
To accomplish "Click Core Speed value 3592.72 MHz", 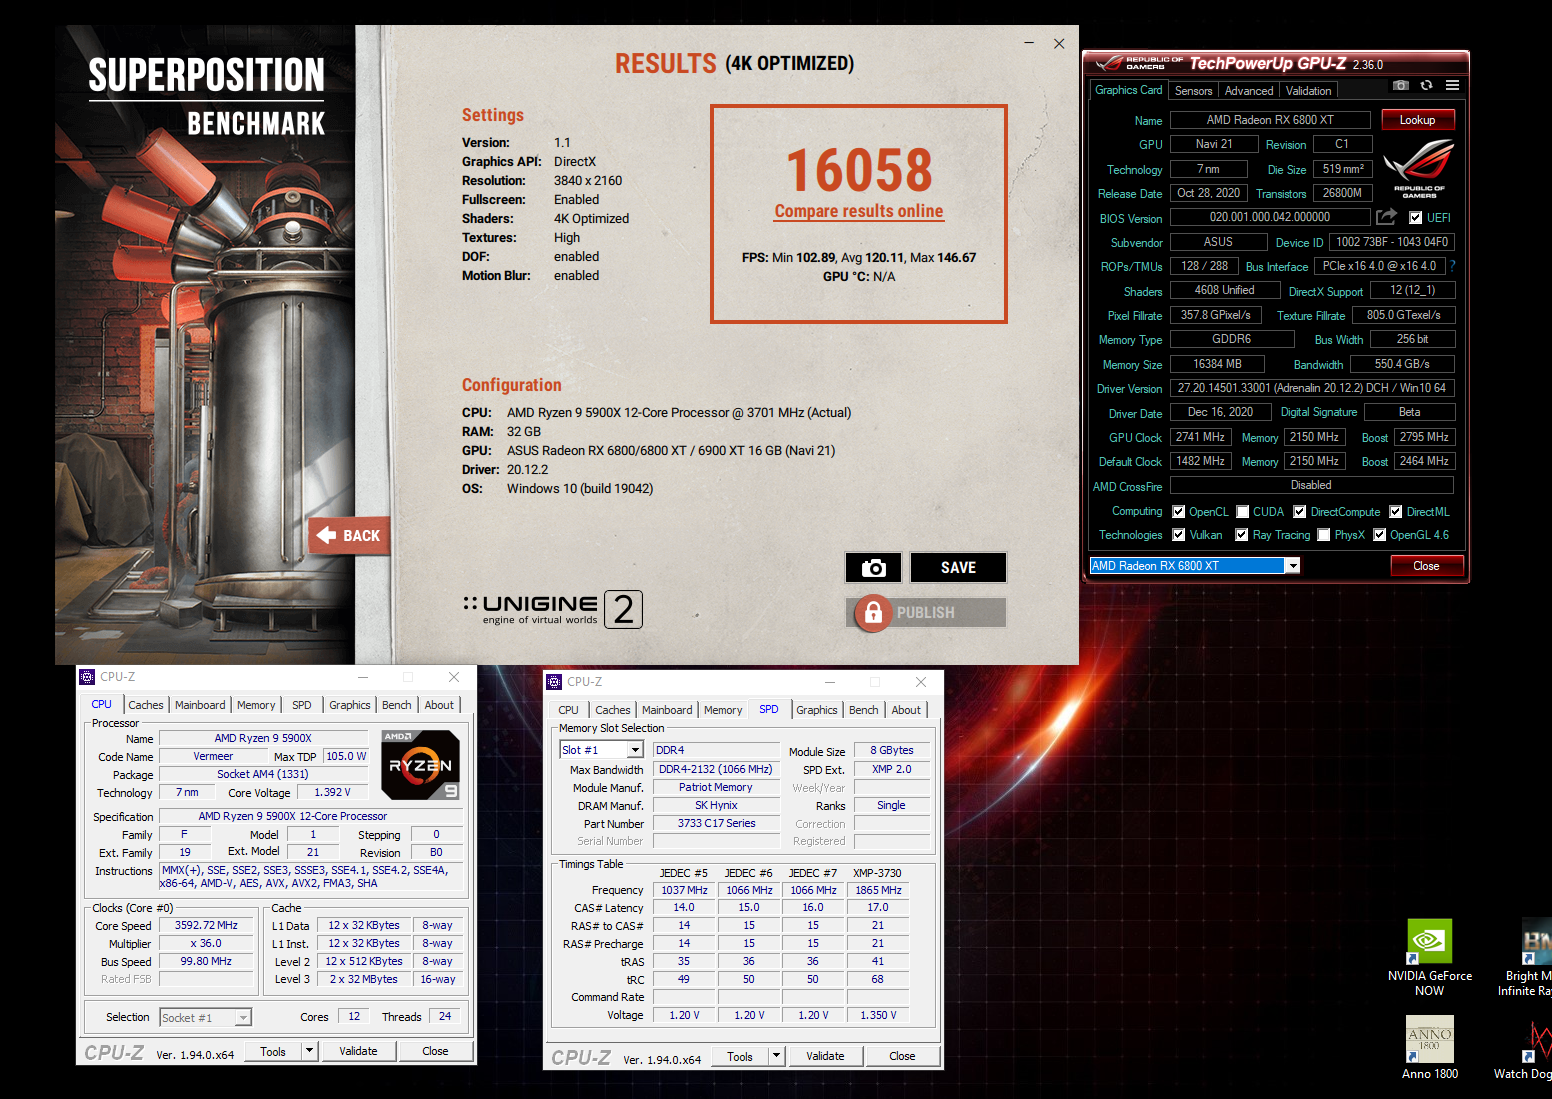I will [206, 925].
